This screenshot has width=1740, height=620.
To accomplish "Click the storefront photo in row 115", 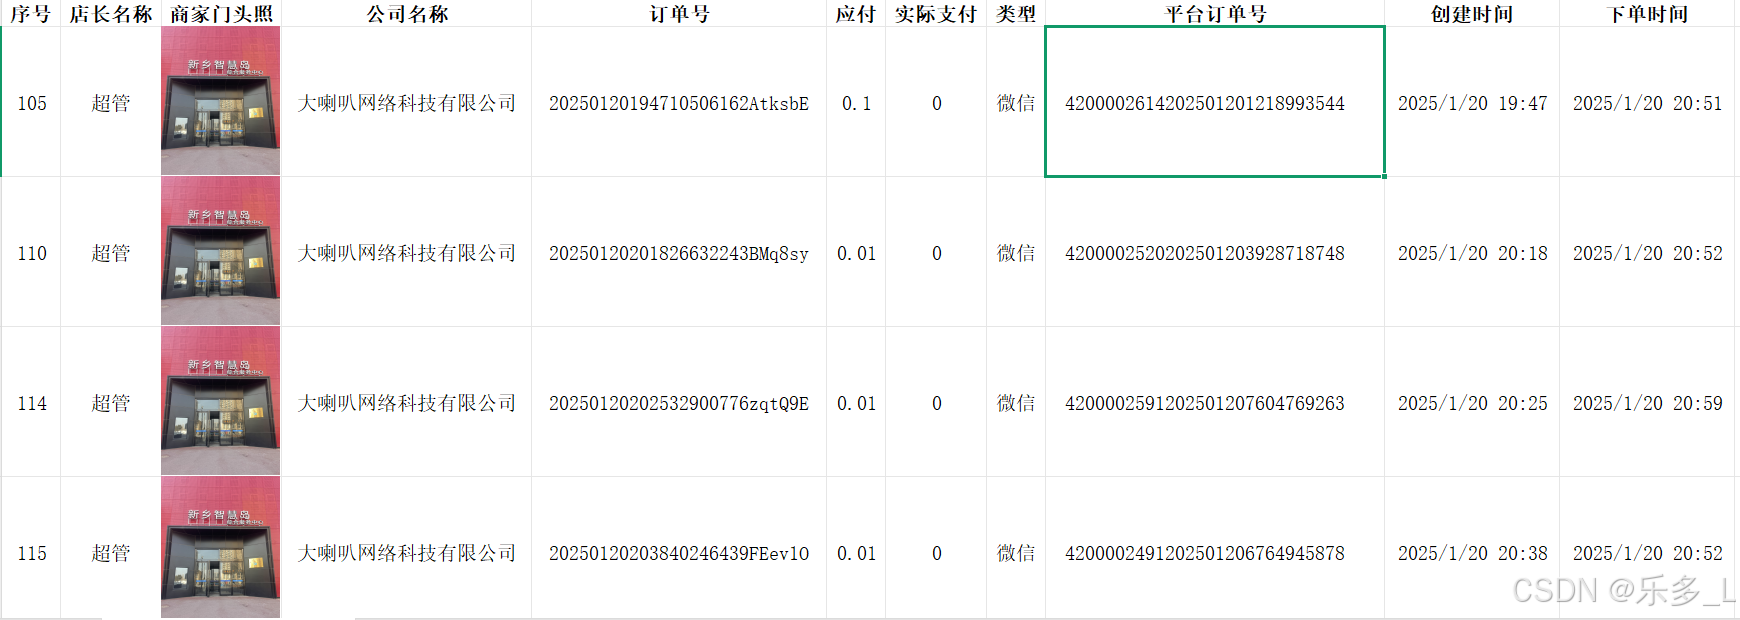I will click(220, 547).
